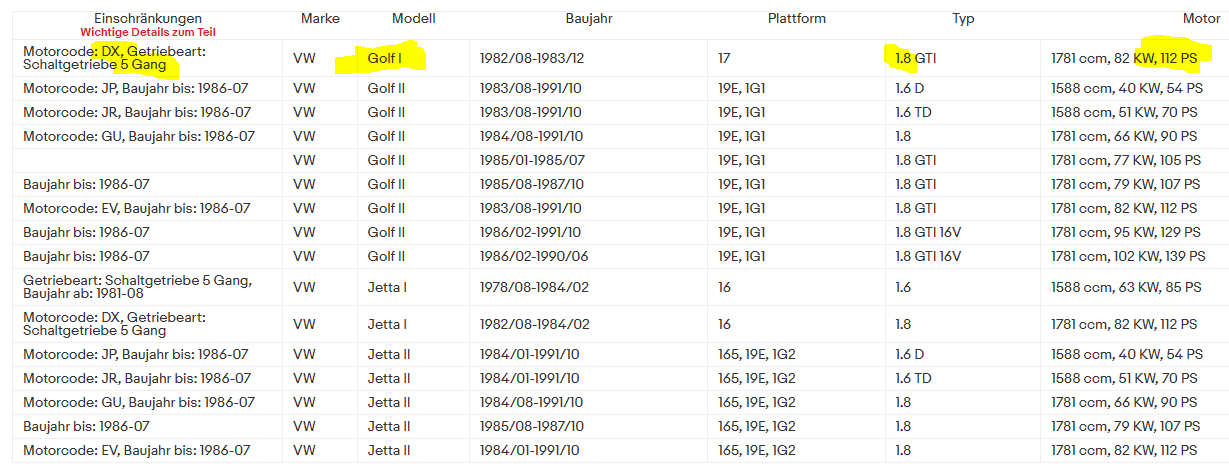Image resolution: width=1229 pixels, height=468 pixels.
Task: Select the '1978/08-1984/02' Baujahr cell
Action: [533, 287]
